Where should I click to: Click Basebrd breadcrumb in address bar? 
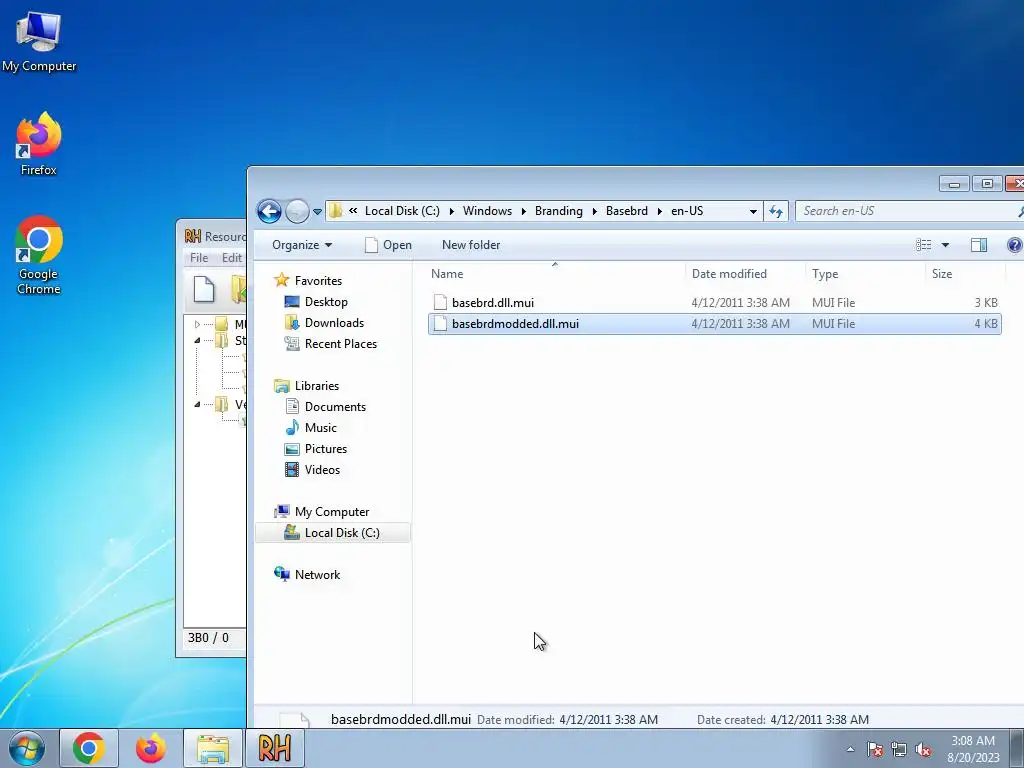pyautogui.click(x=626, y=211)
